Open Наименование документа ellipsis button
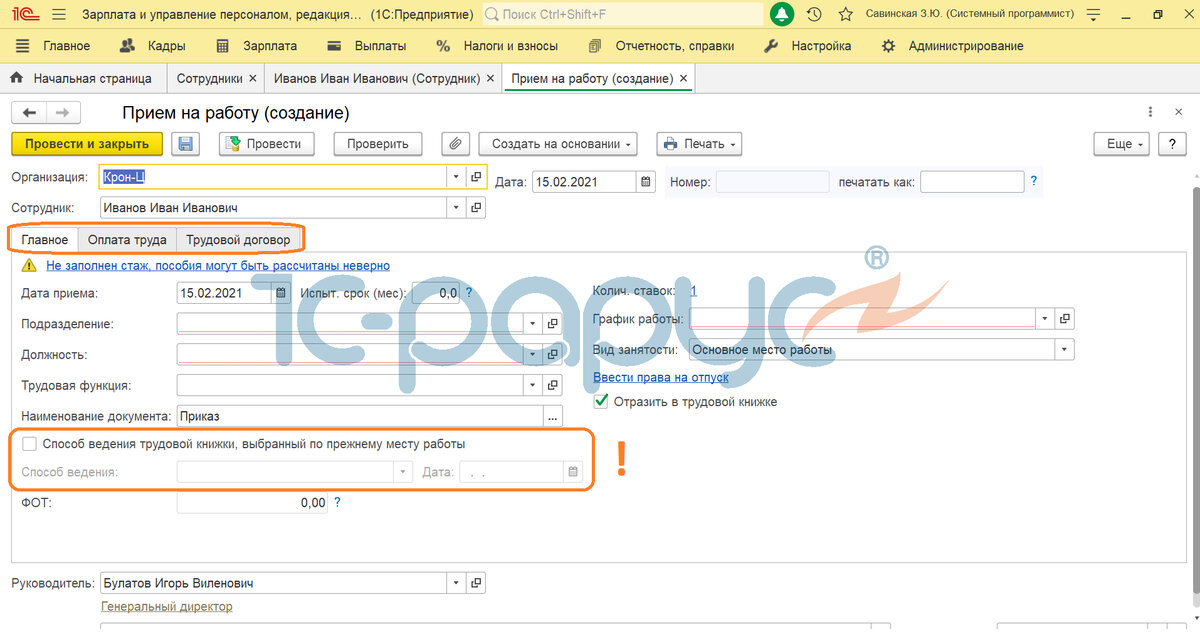Viewport: 1200px width, 639px height. coord(553,416)
